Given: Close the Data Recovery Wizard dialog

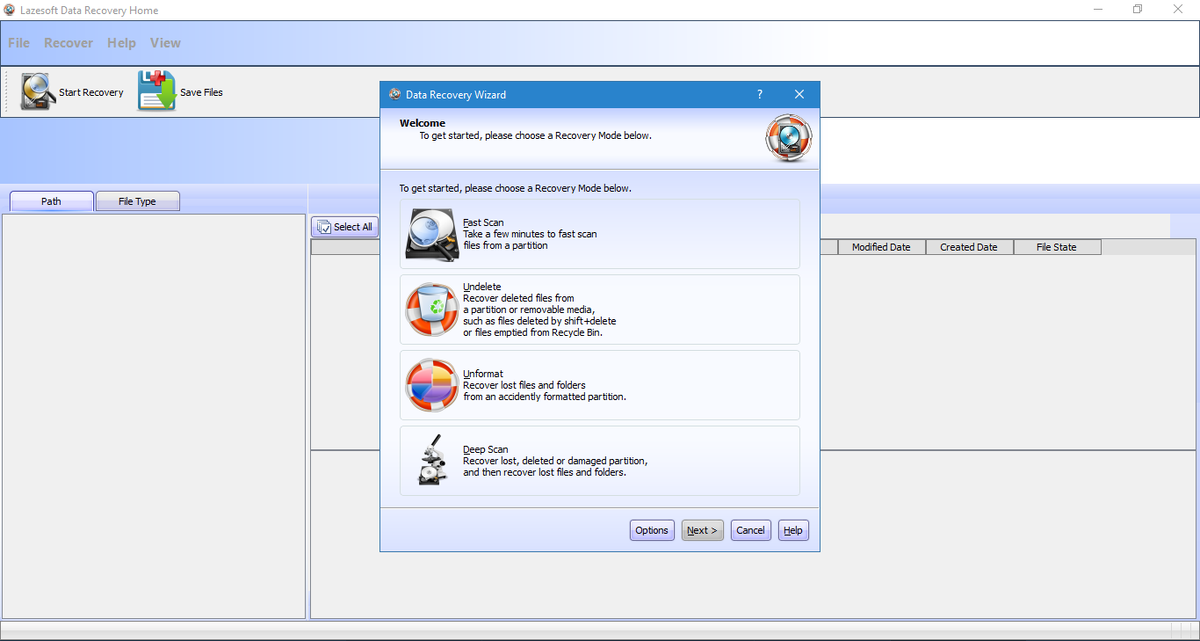Looking at the screenshot, I should point(799,95).
